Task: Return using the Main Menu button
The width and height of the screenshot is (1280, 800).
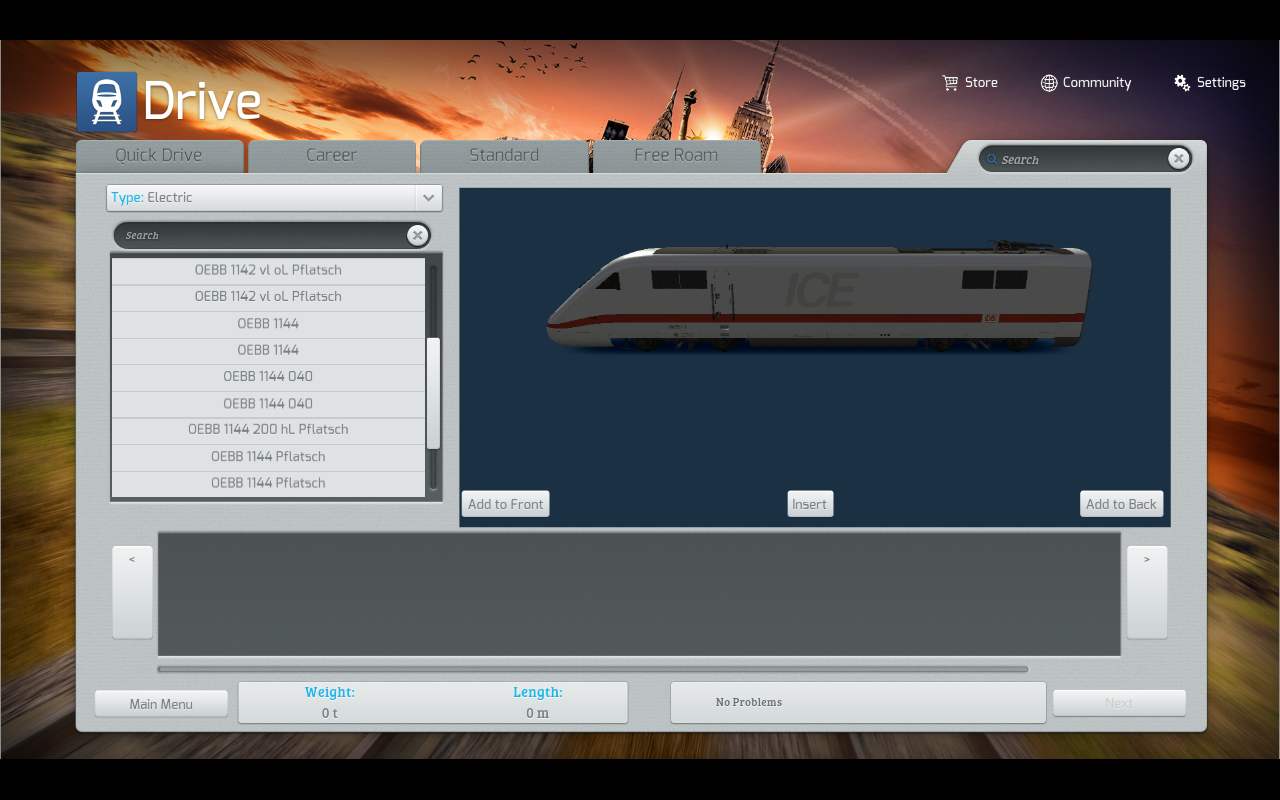Action: (x=161, y=704)
